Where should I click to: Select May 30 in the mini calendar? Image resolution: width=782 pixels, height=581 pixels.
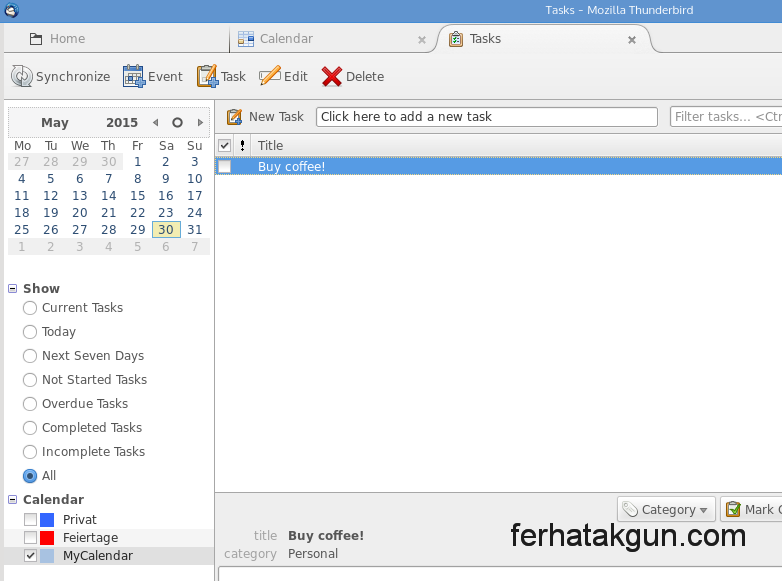(166, 230)
